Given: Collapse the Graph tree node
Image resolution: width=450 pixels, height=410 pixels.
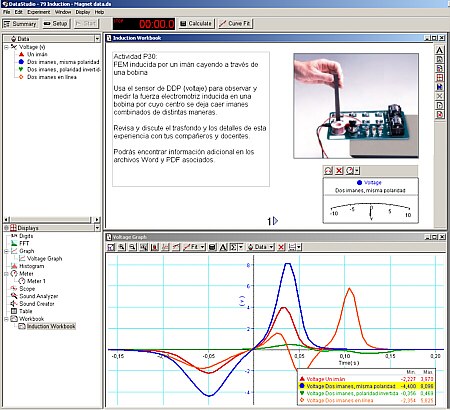Looking at the screenshot, I should [6, 251].
